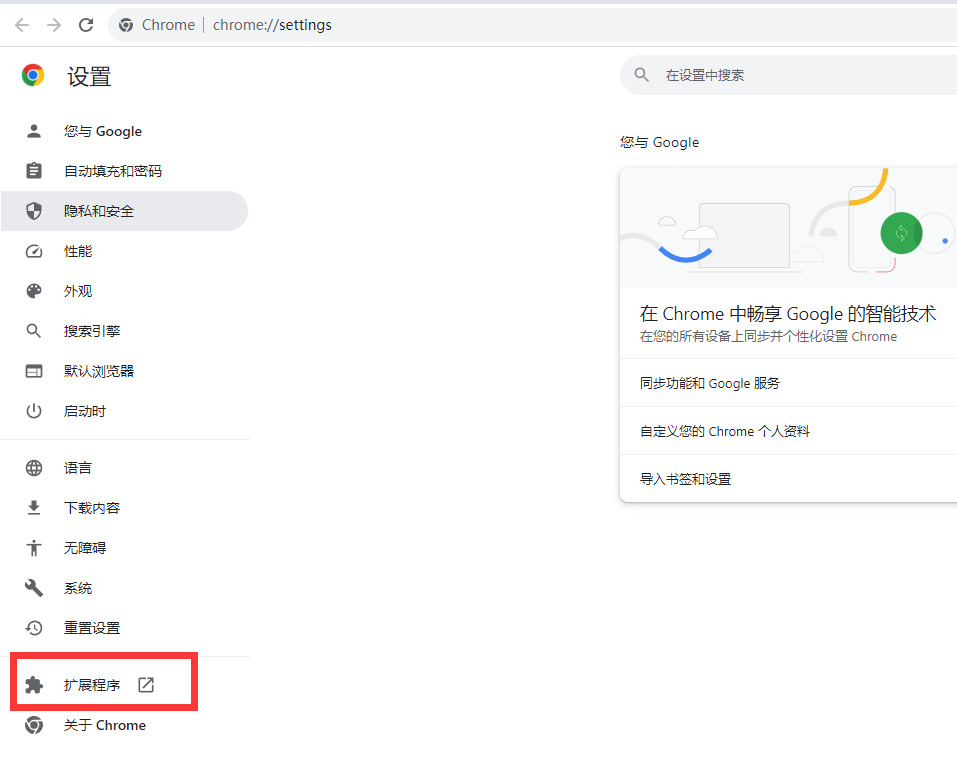957x766 pixels.
Task: Click the power icon for 启动时
Action: pos(34,411)
